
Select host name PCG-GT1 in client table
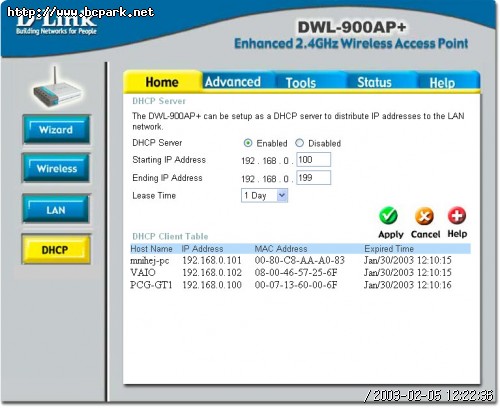[x=151, y=285]
